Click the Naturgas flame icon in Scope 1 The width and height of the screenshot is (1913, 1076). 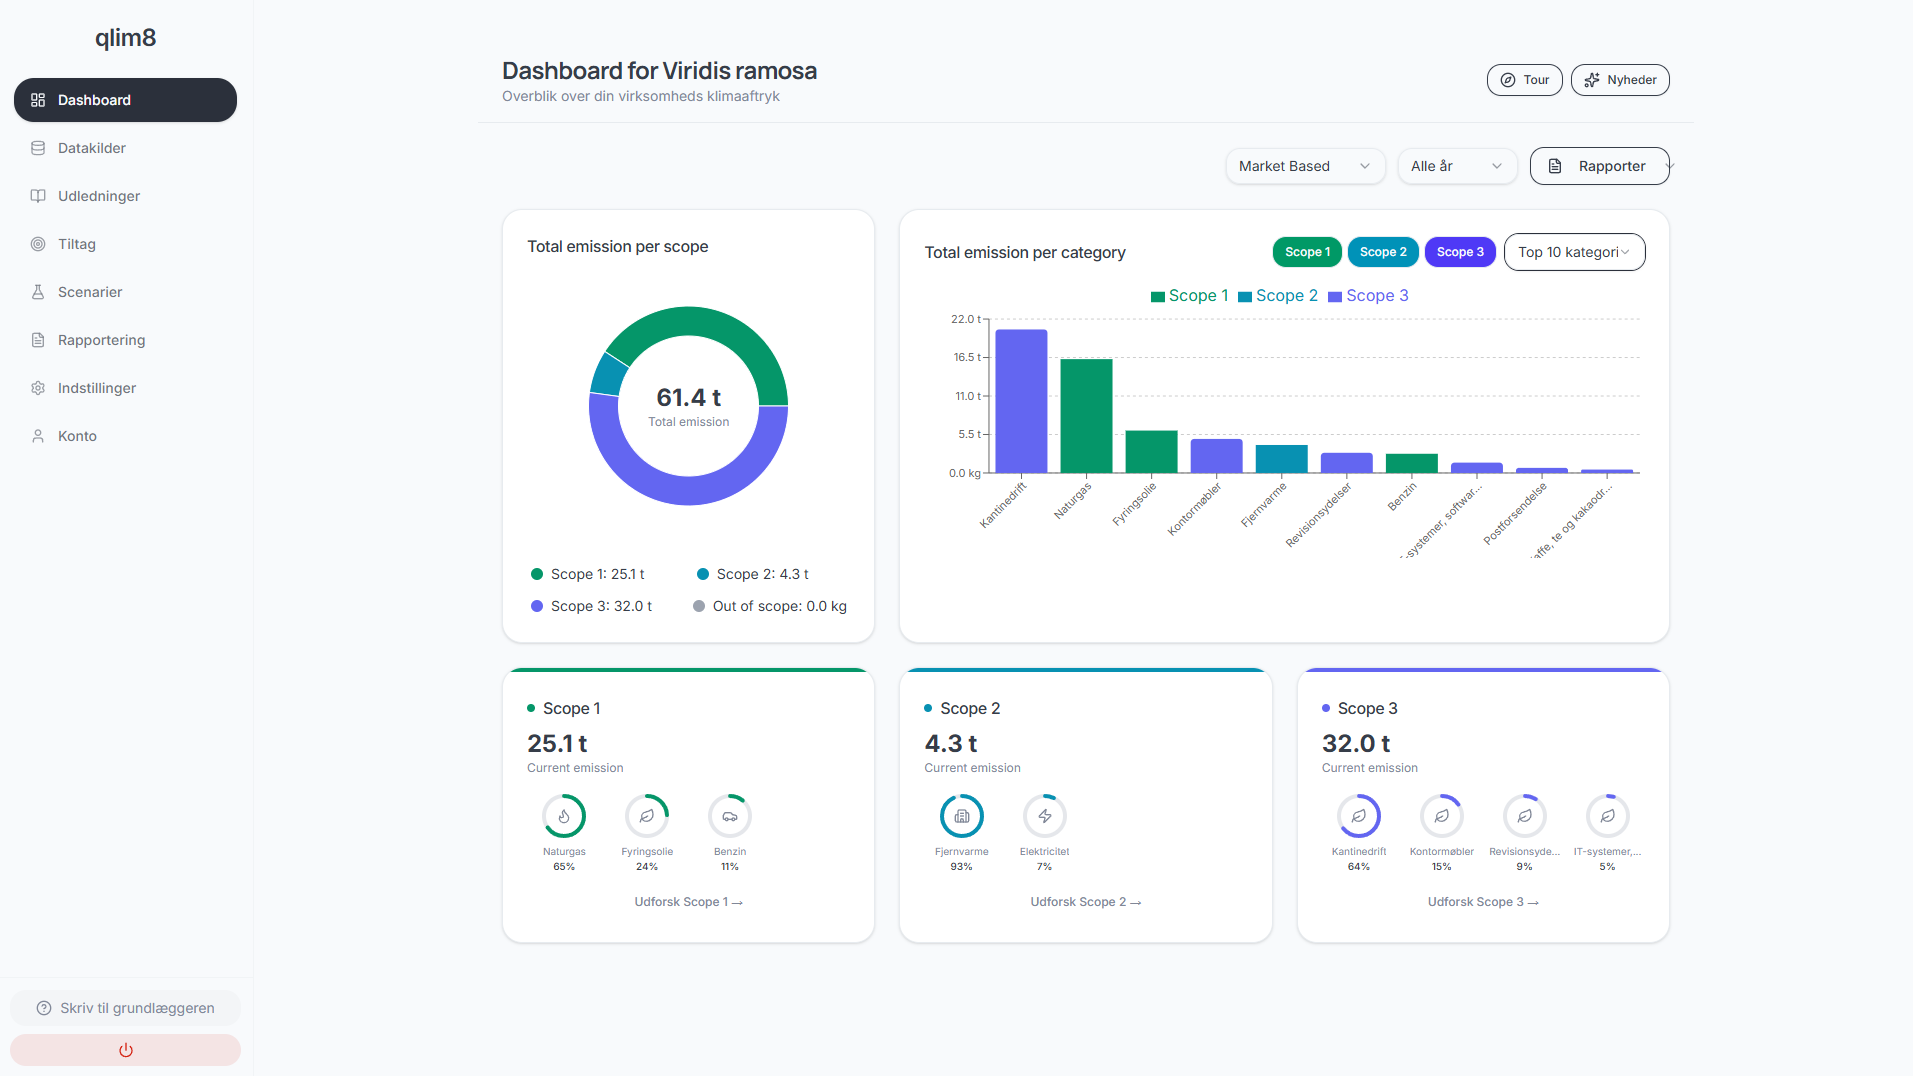(564, 816)
